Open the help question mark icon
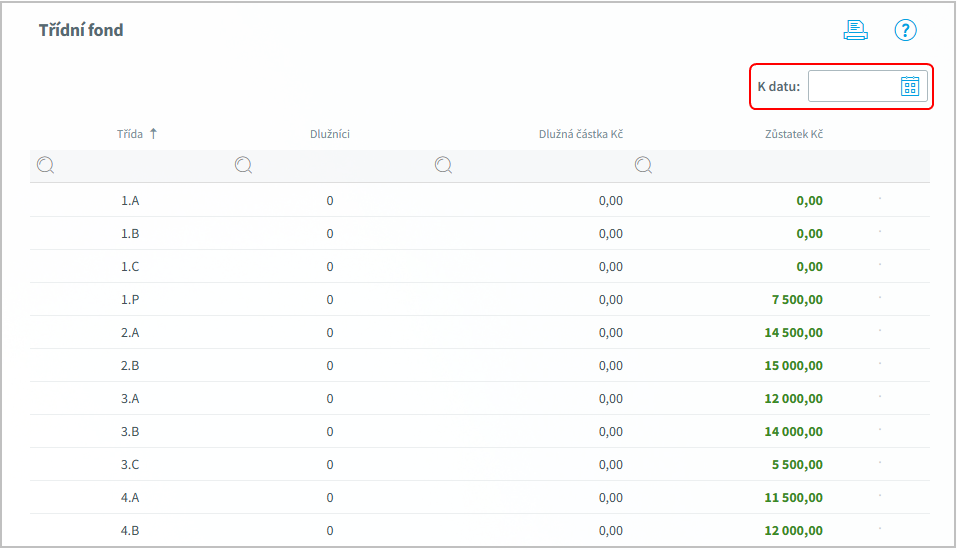This screenshot has height=550, width=957. [905, 29]
